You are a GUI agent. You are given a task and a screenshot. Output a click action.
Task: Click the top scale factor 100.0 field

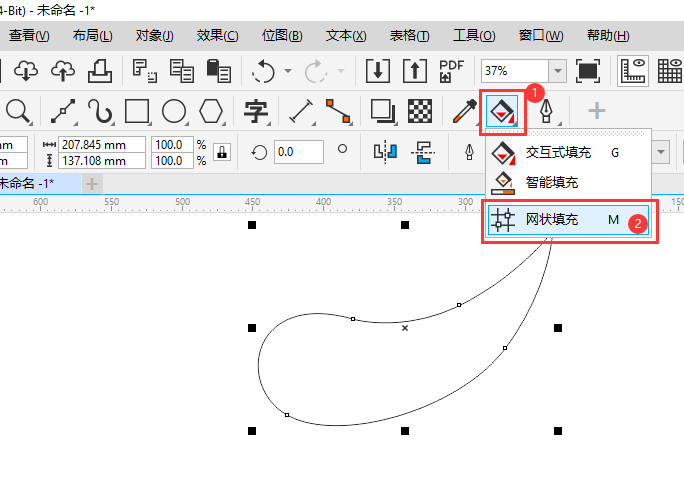click(172, 144)
